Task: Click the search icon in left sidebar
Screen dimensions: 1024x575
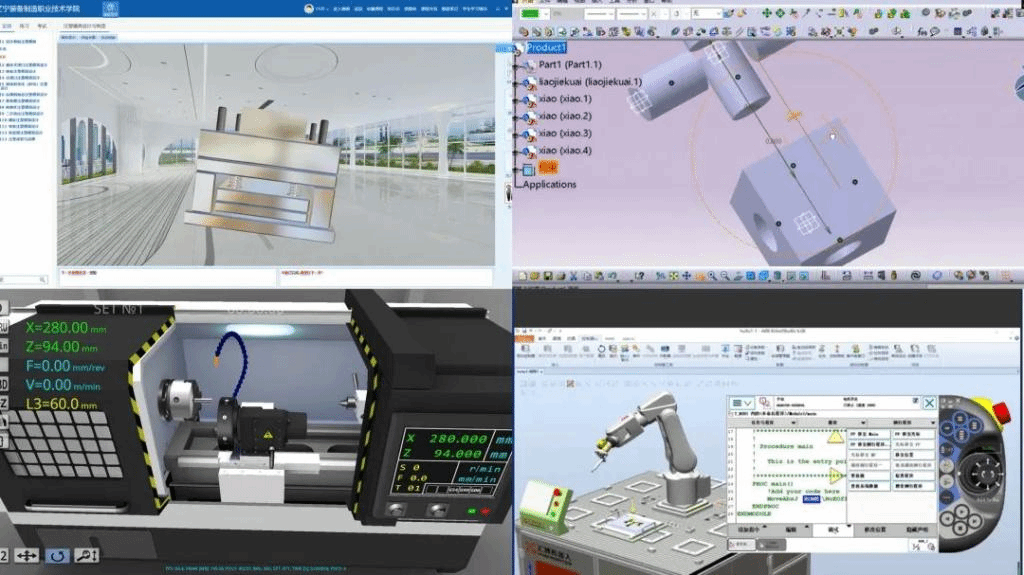Action: [x=42, y=279]
